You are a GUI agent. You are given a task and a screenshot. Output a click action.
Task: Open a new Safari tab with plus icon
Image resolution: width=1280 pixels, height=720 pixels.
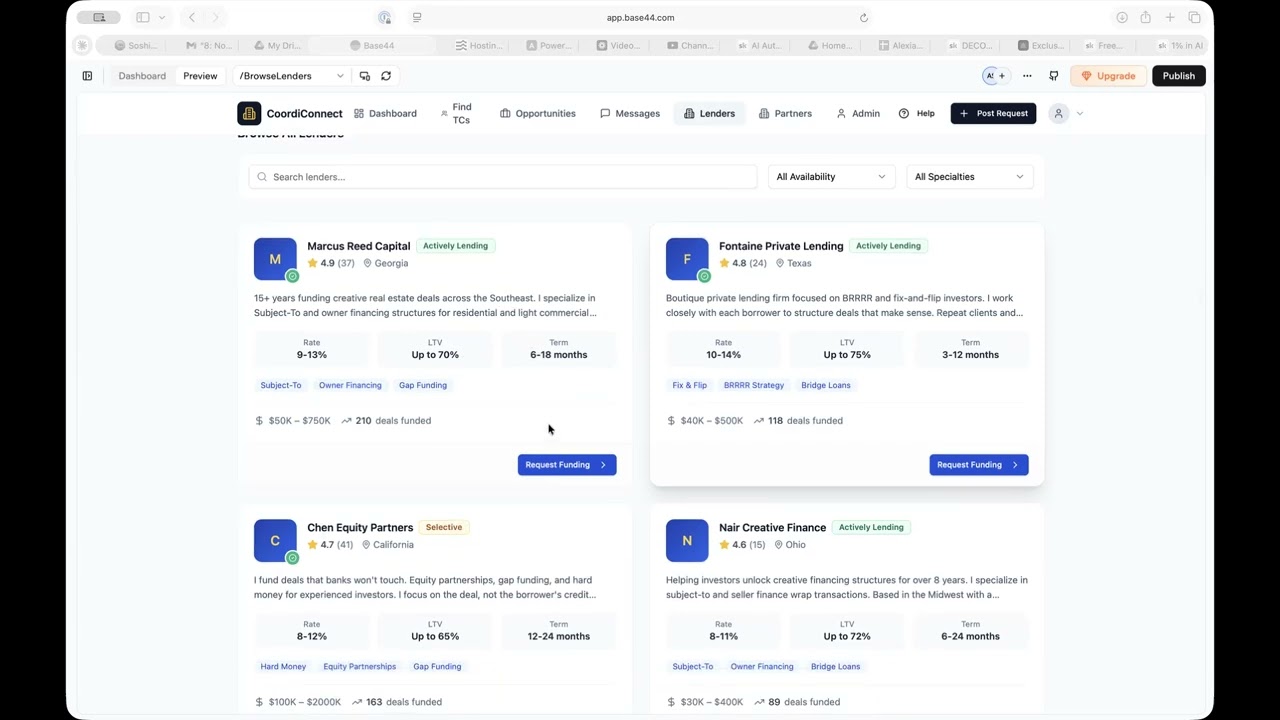click(x=1170, y=17)
